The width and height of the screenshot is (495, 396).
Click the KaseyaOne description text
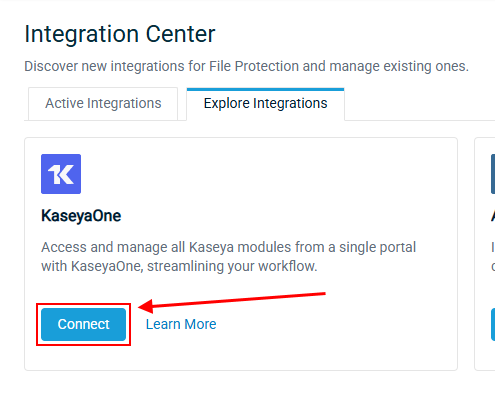[x=228, y=257]
